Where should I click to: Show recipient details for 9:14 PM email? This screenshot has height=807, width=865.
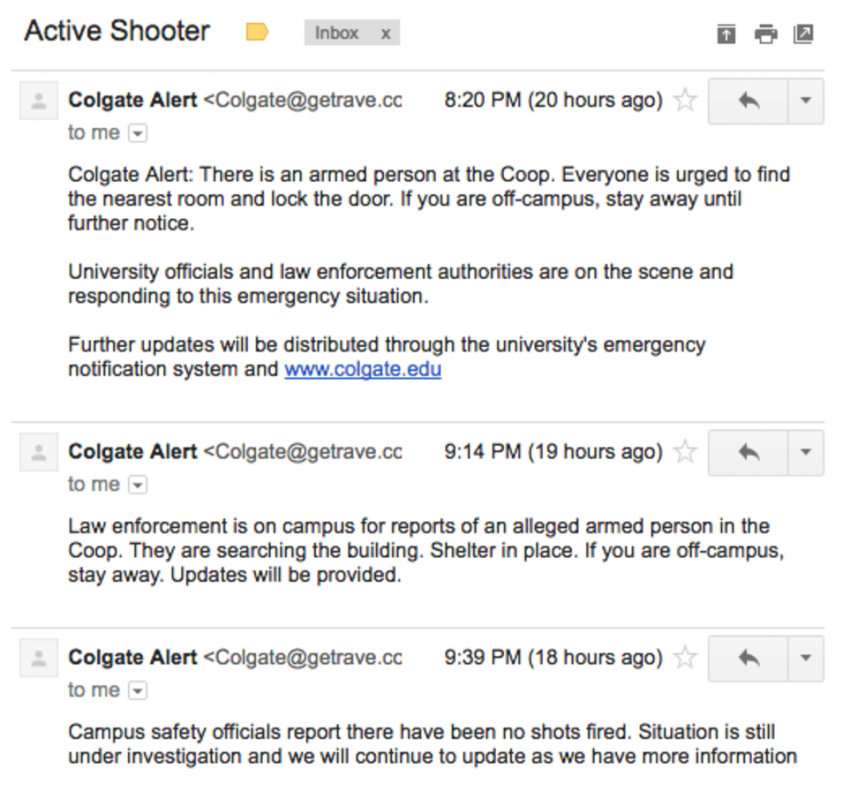tap(137, 485)
